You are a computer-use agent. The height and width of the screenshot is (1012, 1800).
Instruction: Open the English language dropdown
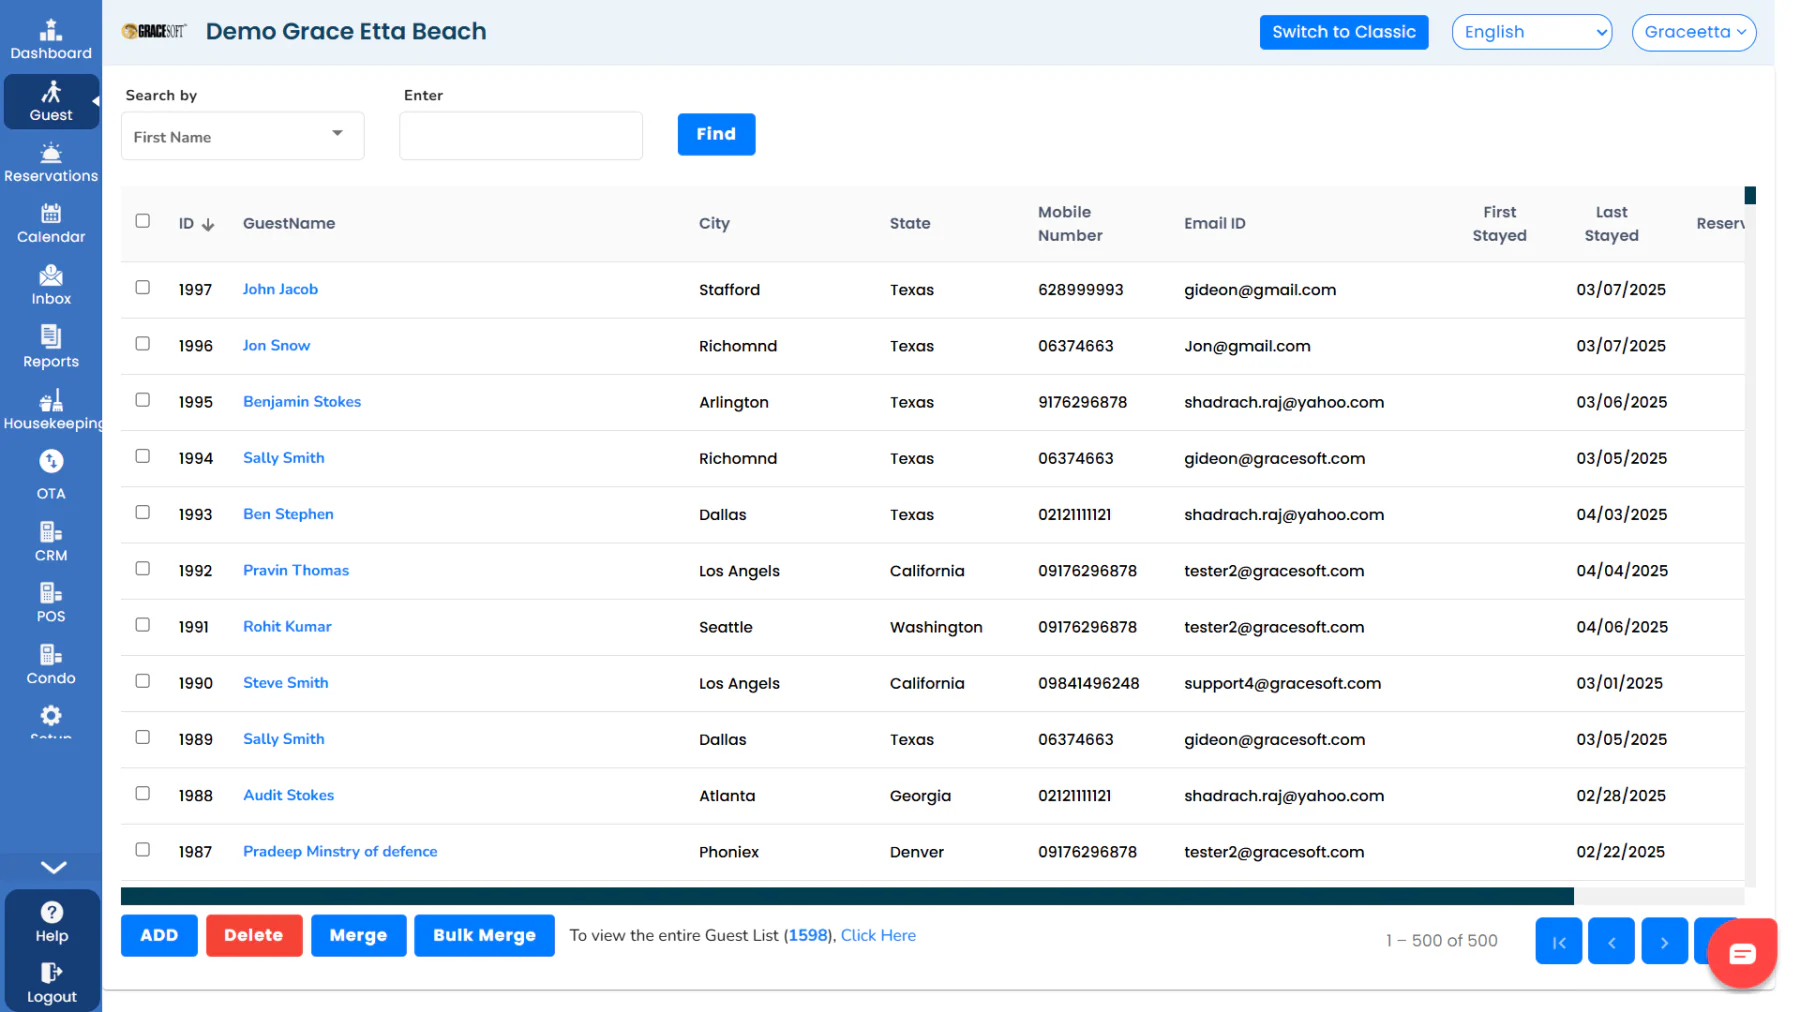1531,32
